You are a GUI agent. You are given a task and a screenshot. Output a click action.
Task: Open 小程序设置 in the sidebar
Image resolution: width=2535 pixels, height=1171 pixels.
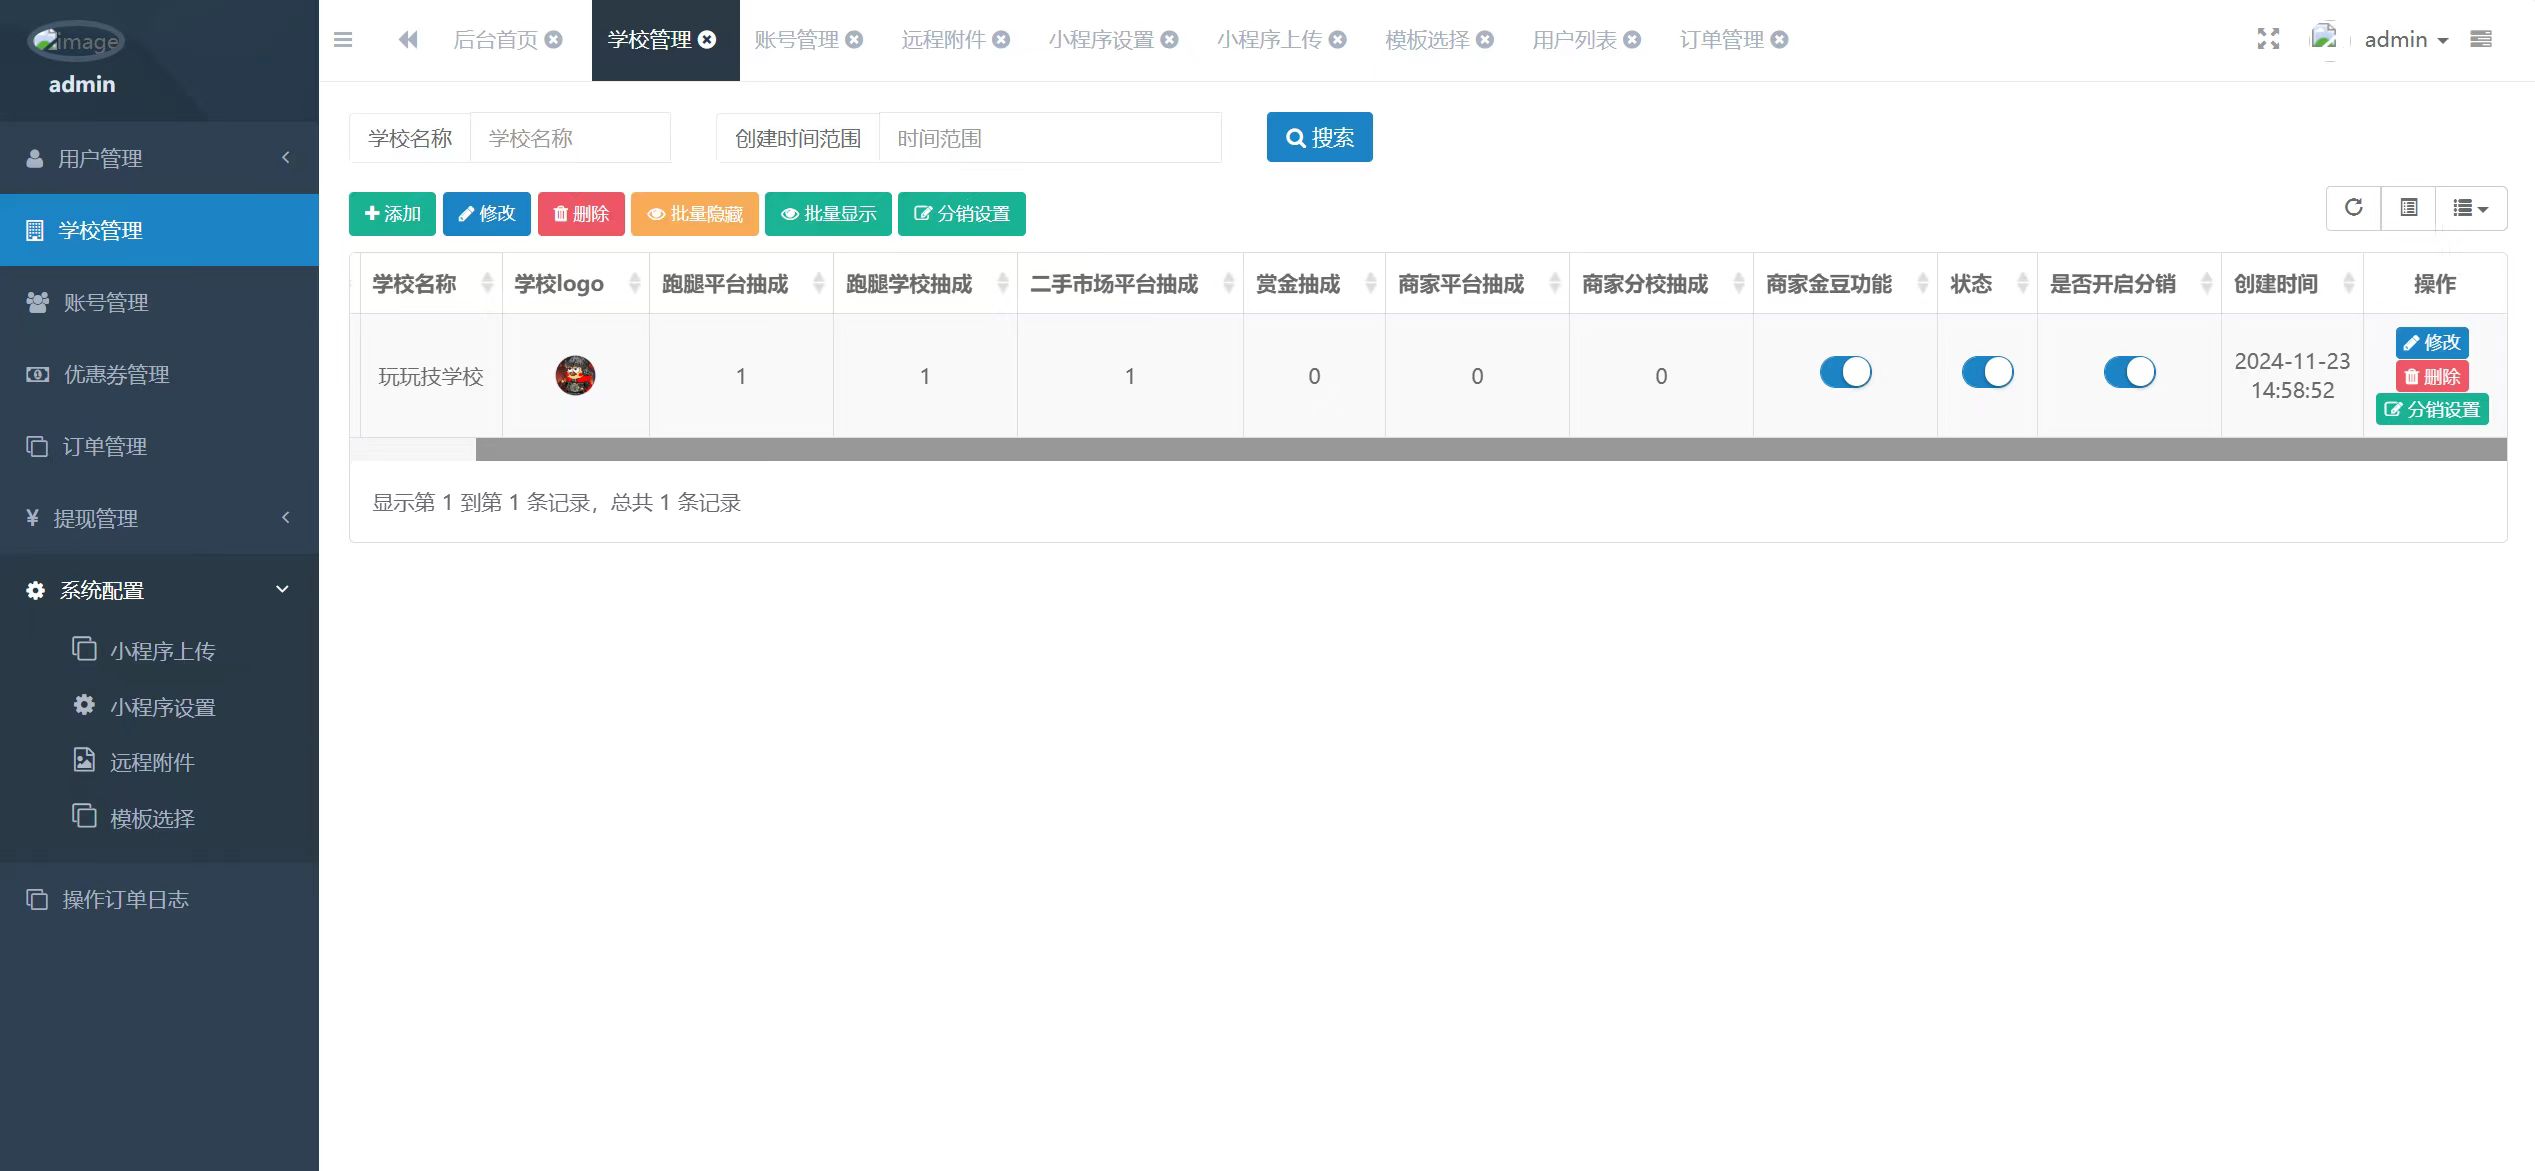[x=162, y=707]
